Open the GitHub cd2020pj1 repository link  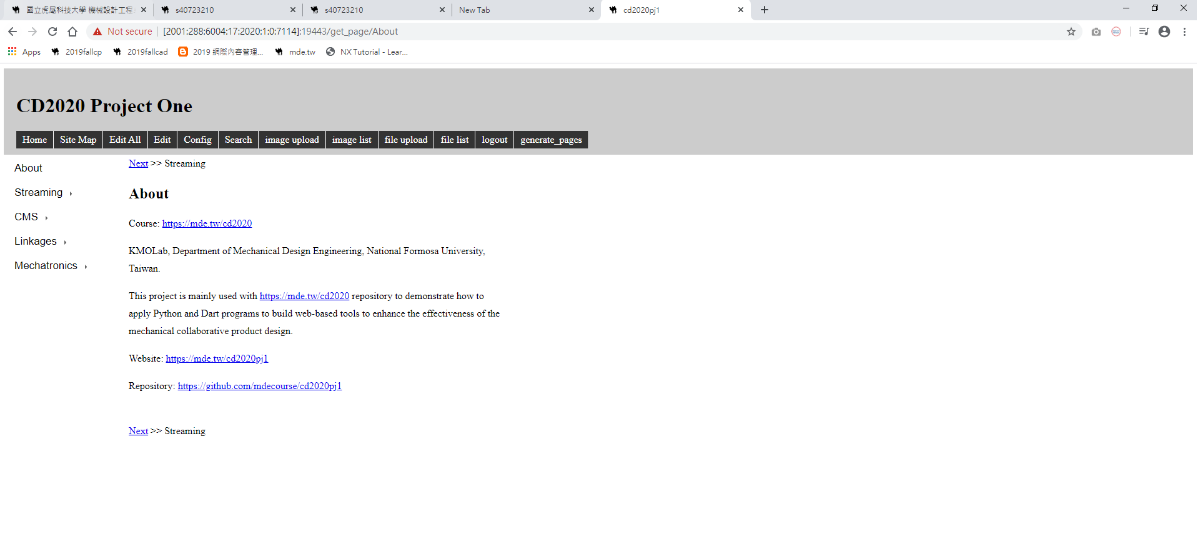(259, 386)
